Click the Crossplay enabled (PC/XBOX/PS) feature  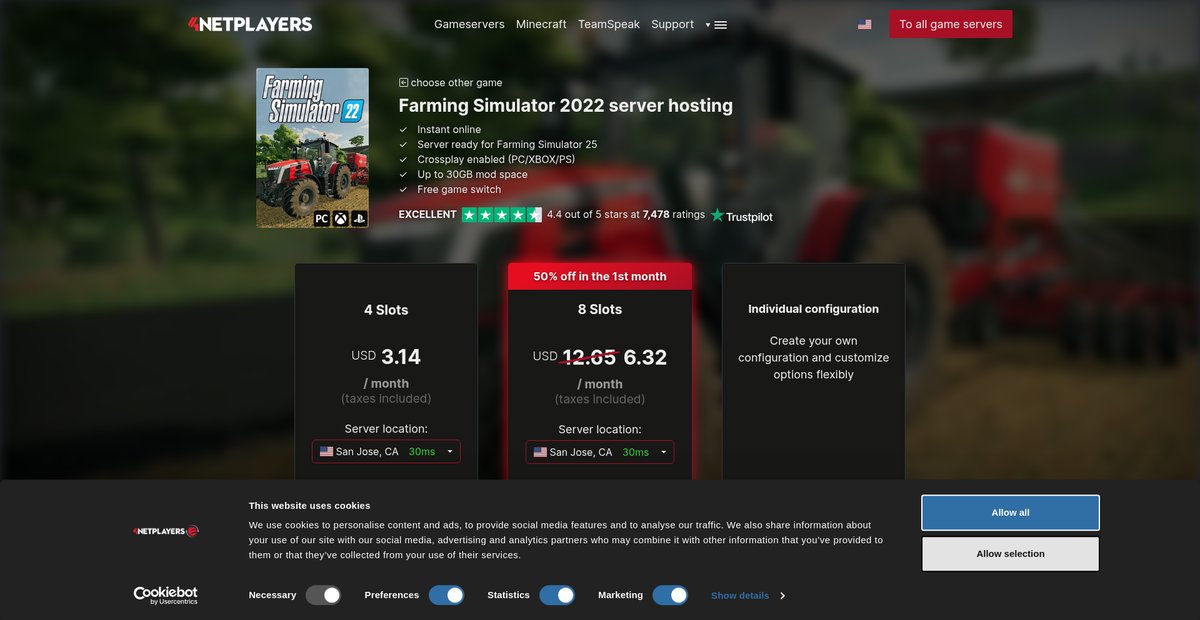point(496,159)
